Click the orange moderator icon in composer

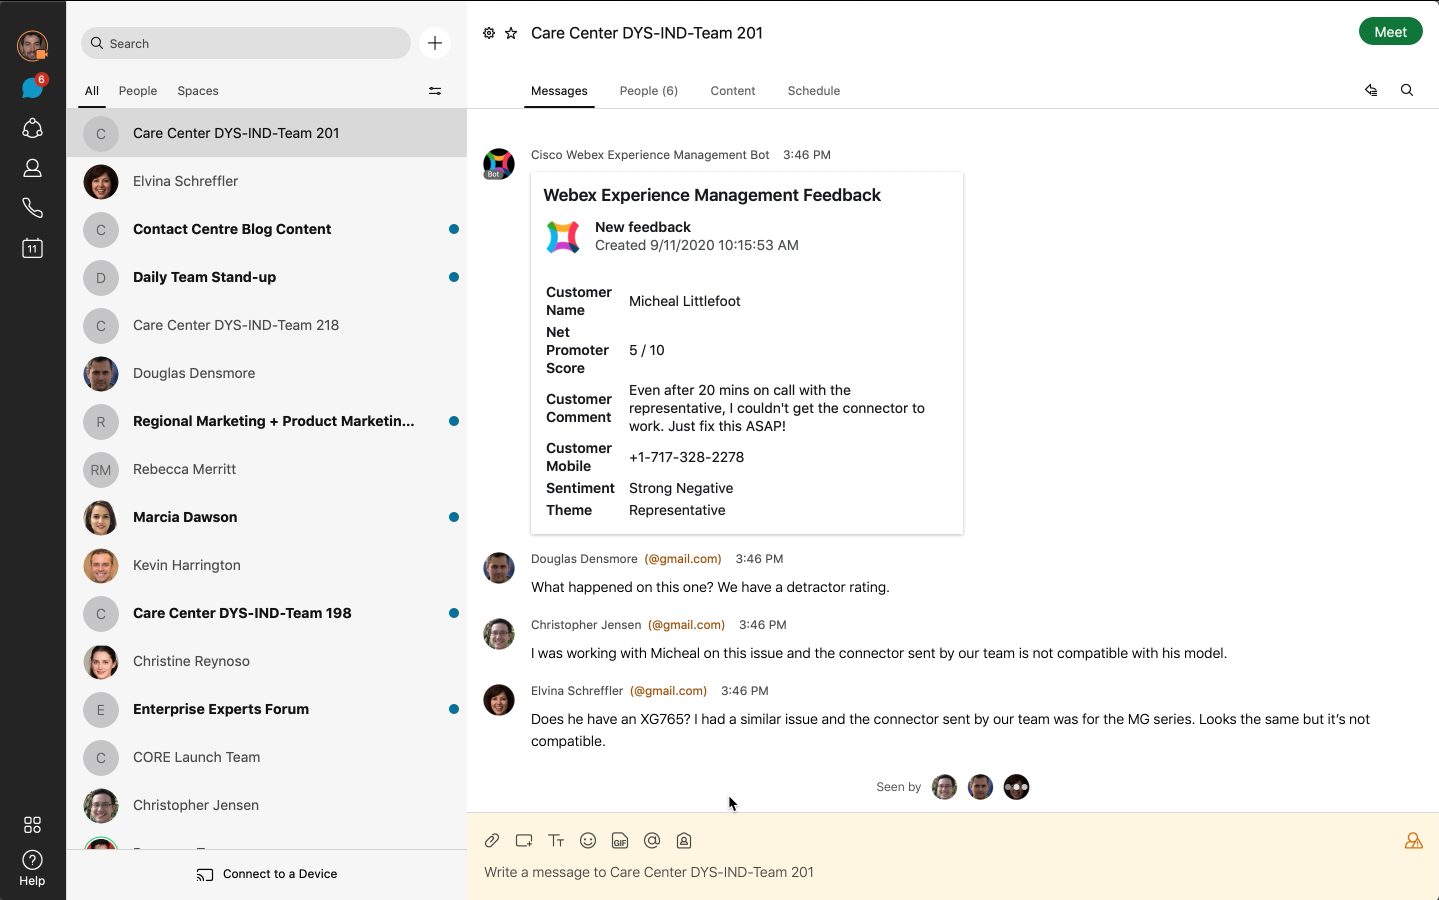coord(1413,841)
